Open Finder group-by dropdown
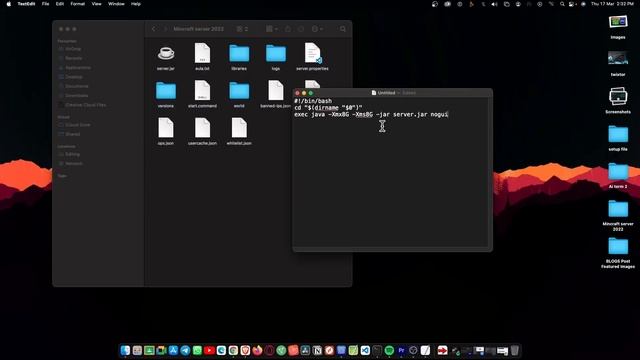The width and height of the screenshot is (640, 360). coord(272,29)
